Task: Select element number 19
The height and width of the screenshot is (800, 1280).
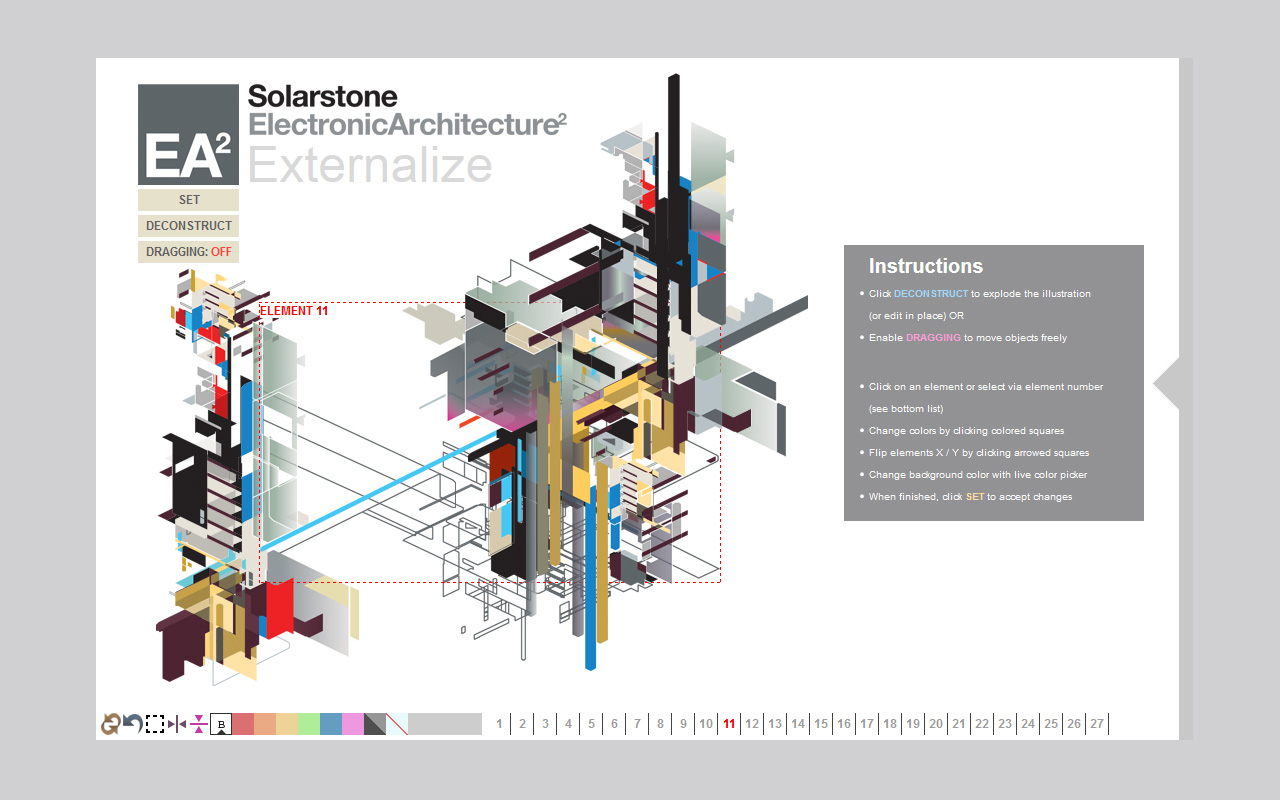Action: [913, 724]
